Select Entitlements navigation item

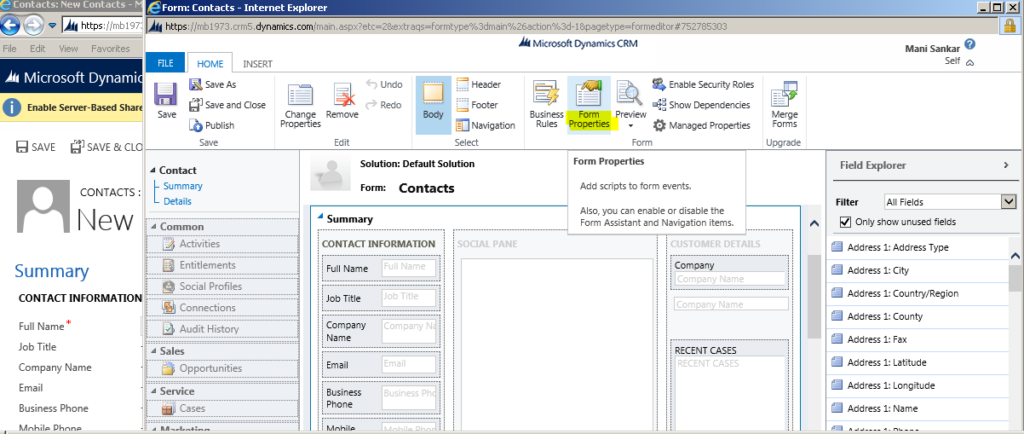click(207, 265)
